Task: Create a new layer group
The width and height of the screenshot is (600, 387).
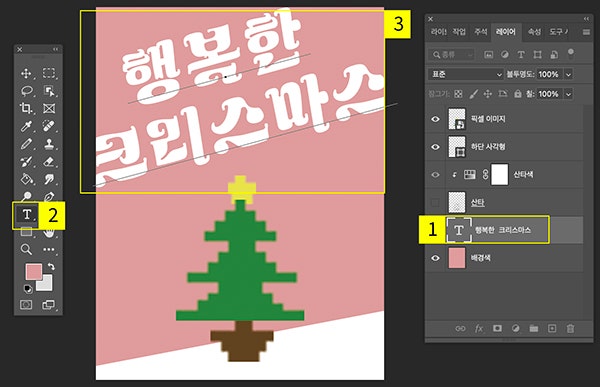Action: point(534,328)
